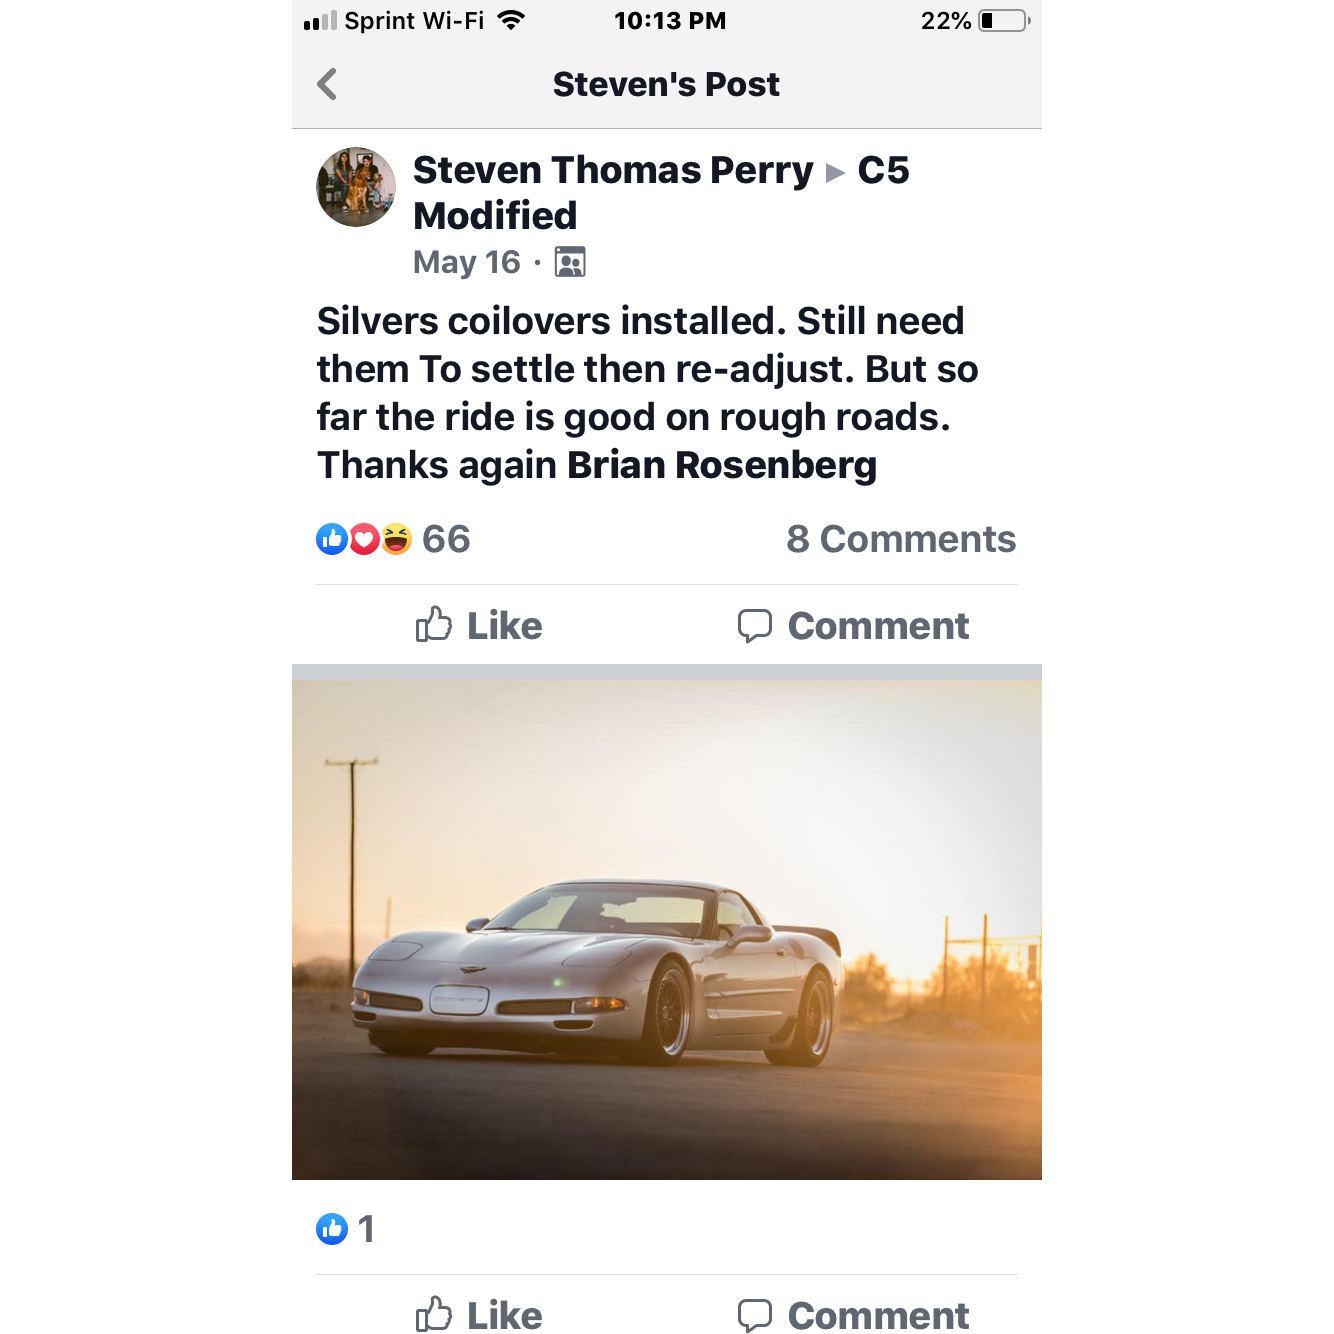Viewport: 1334px width, 1334px height.
Task: Tap the group audience icon beside date
Action: click(570, 262)
